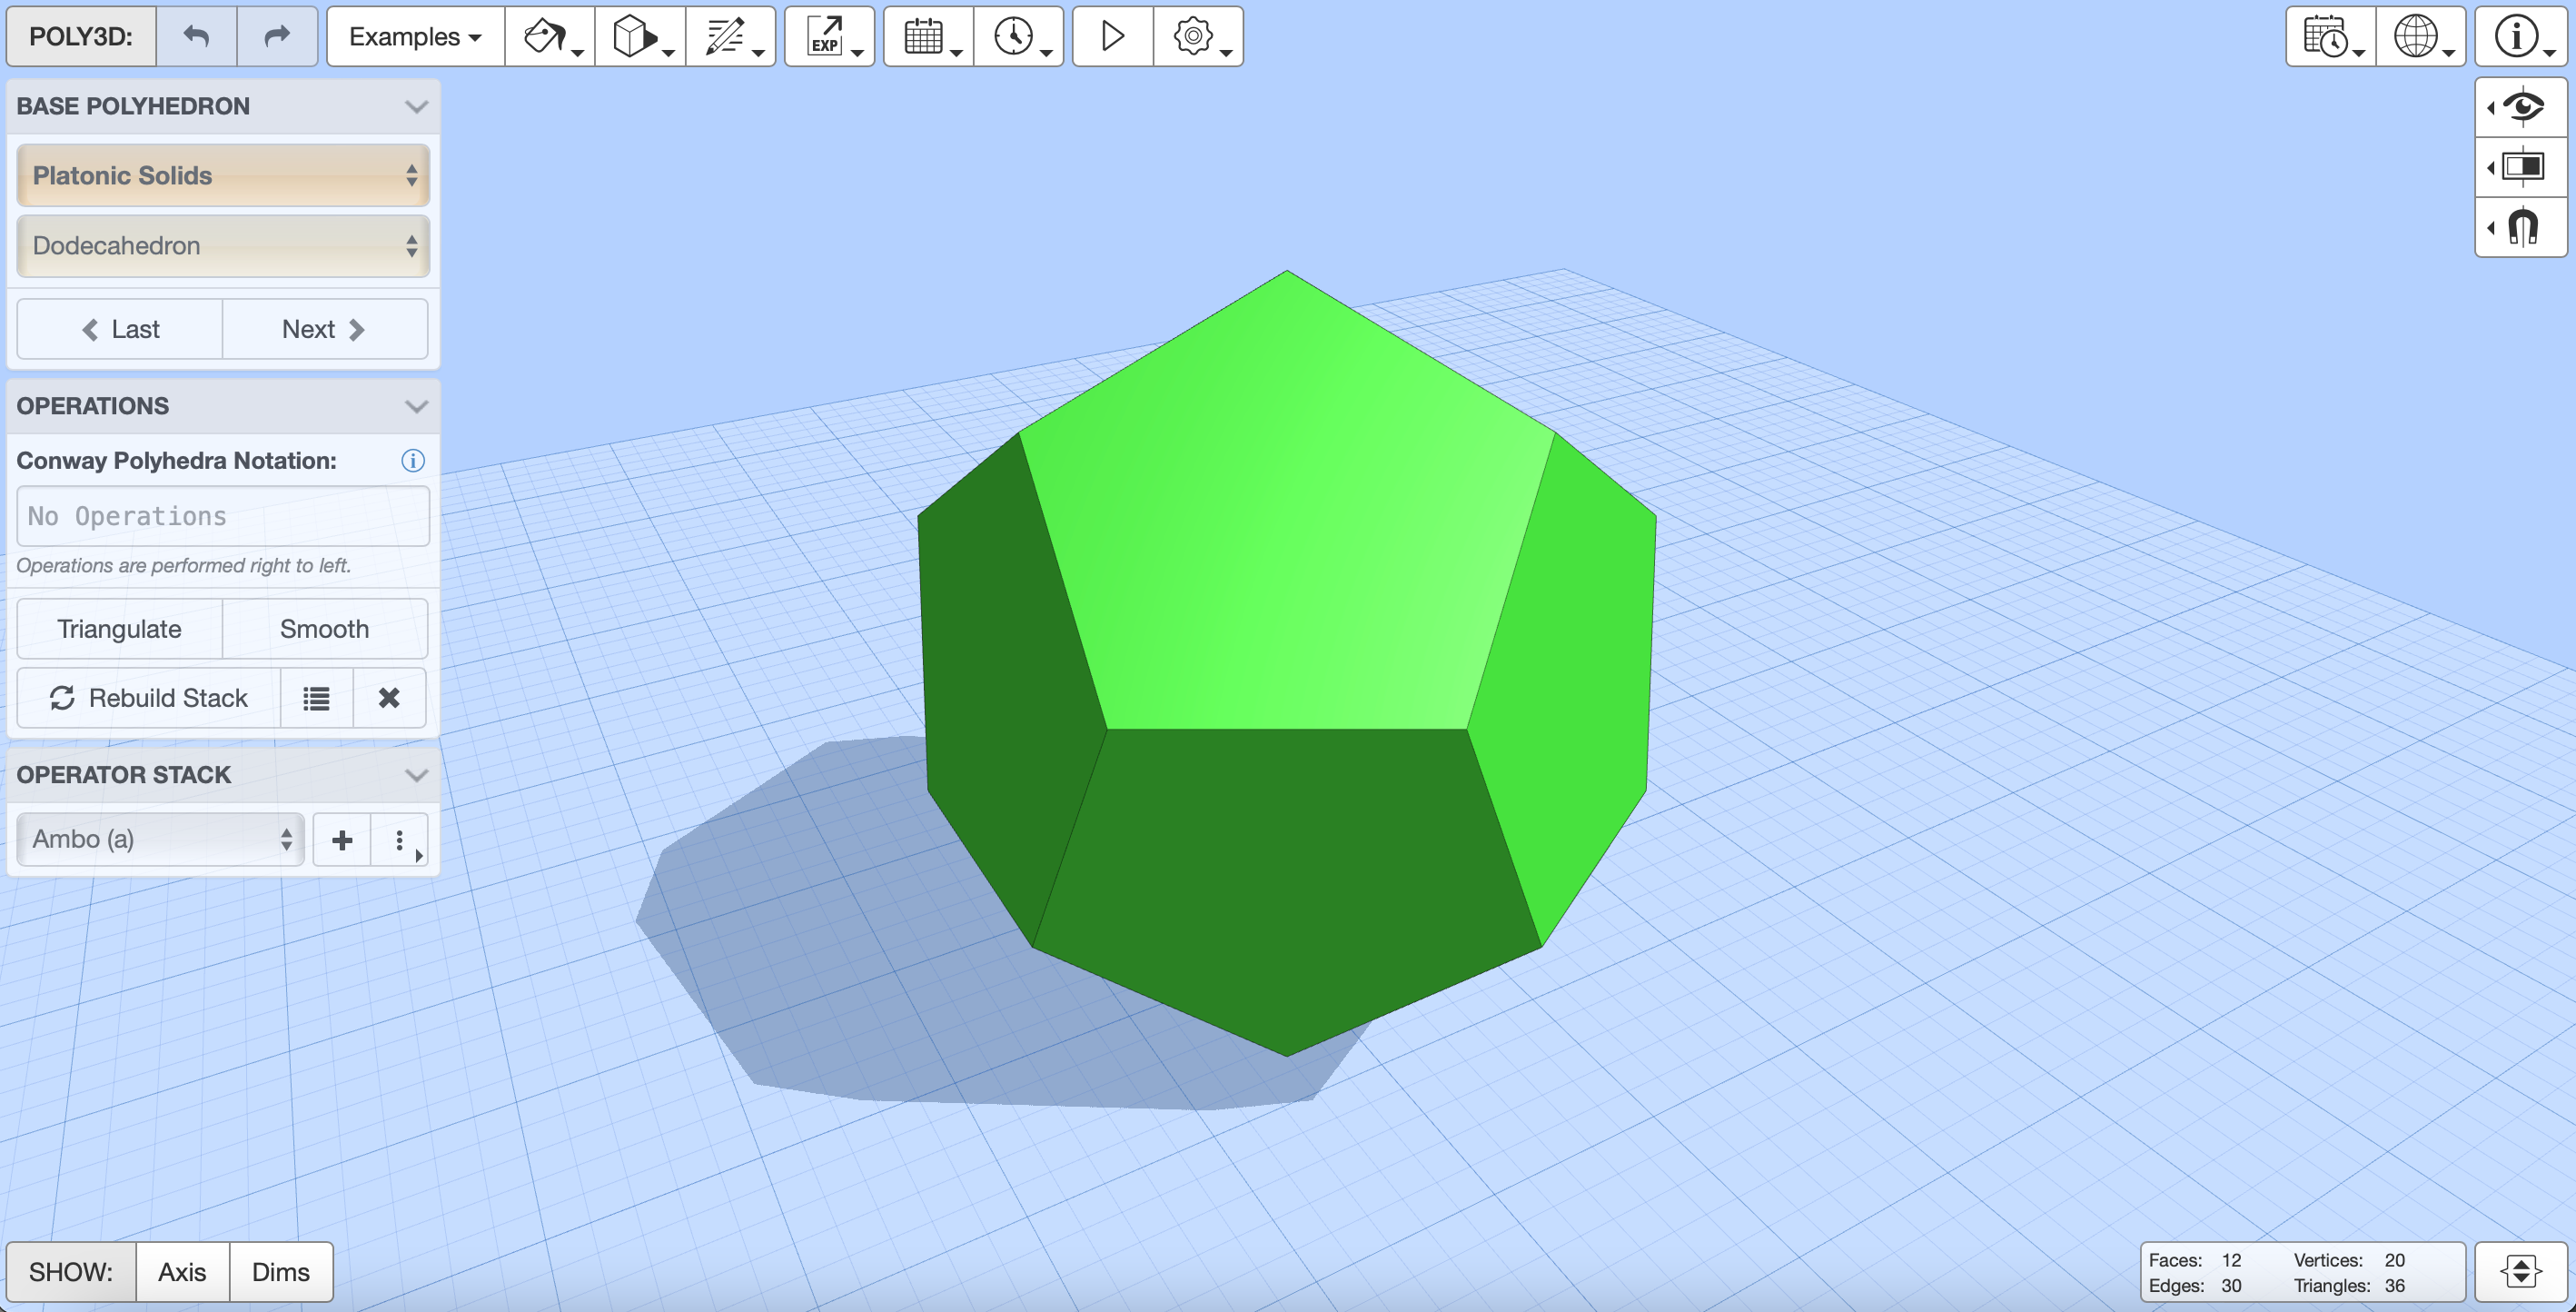Click Rebuild Stack

tap(149, 698)
